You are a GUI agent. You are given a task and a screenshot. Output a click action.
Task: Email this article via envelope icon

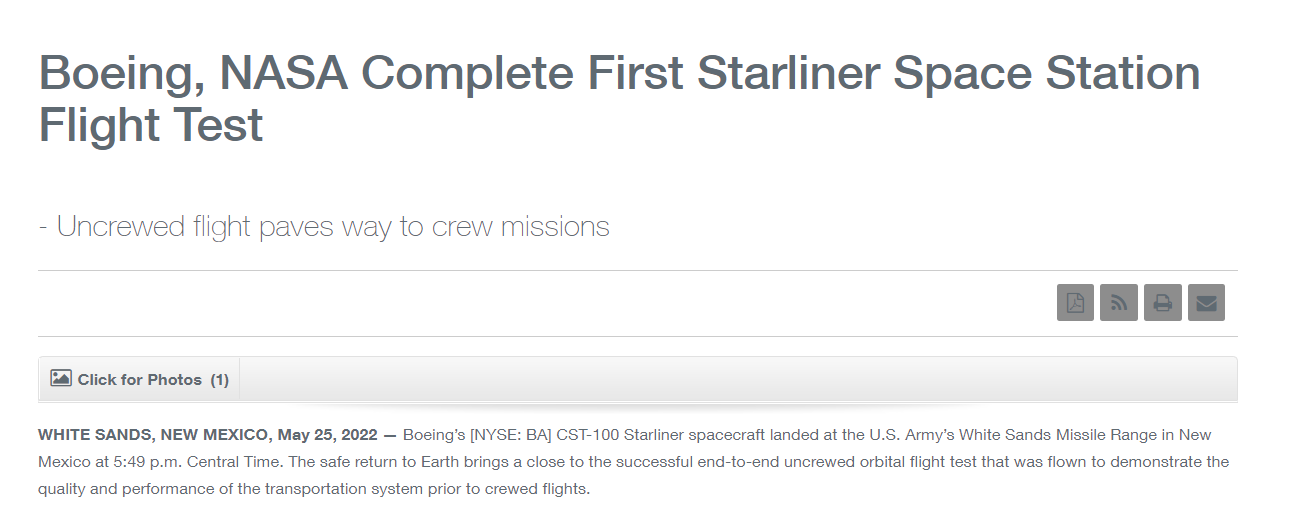click(1206, 303)
